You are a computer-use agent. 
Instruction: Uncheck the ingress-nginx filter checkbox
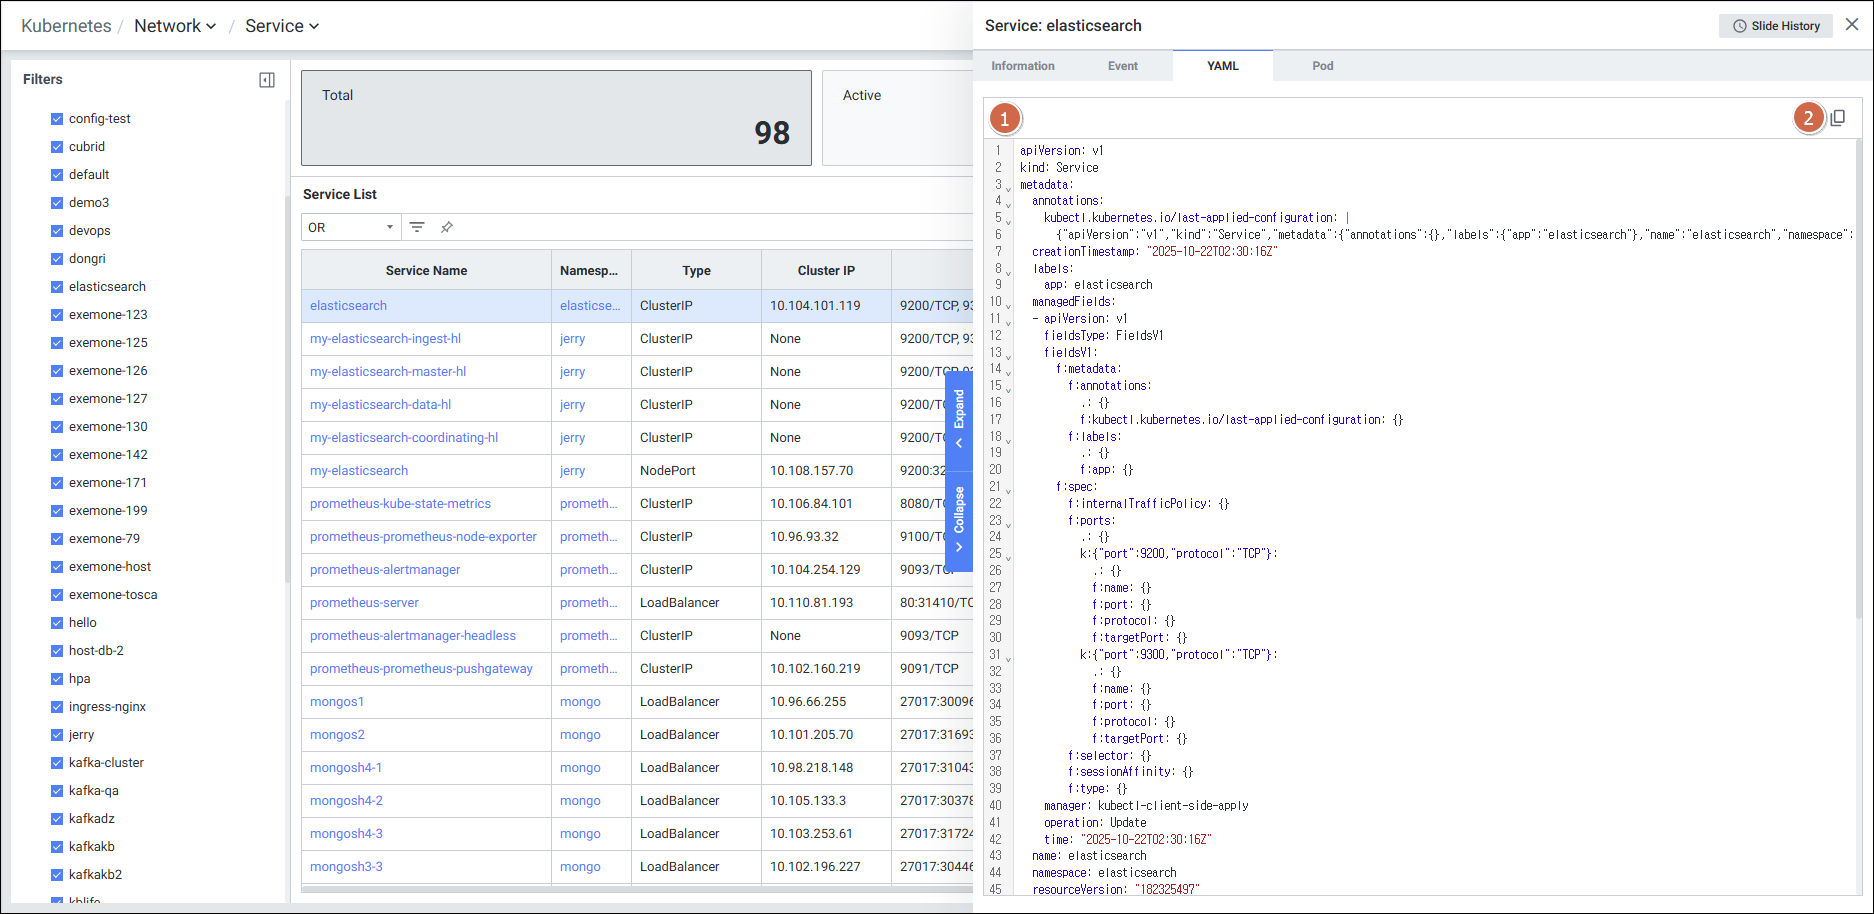click(x=57, y=707)
